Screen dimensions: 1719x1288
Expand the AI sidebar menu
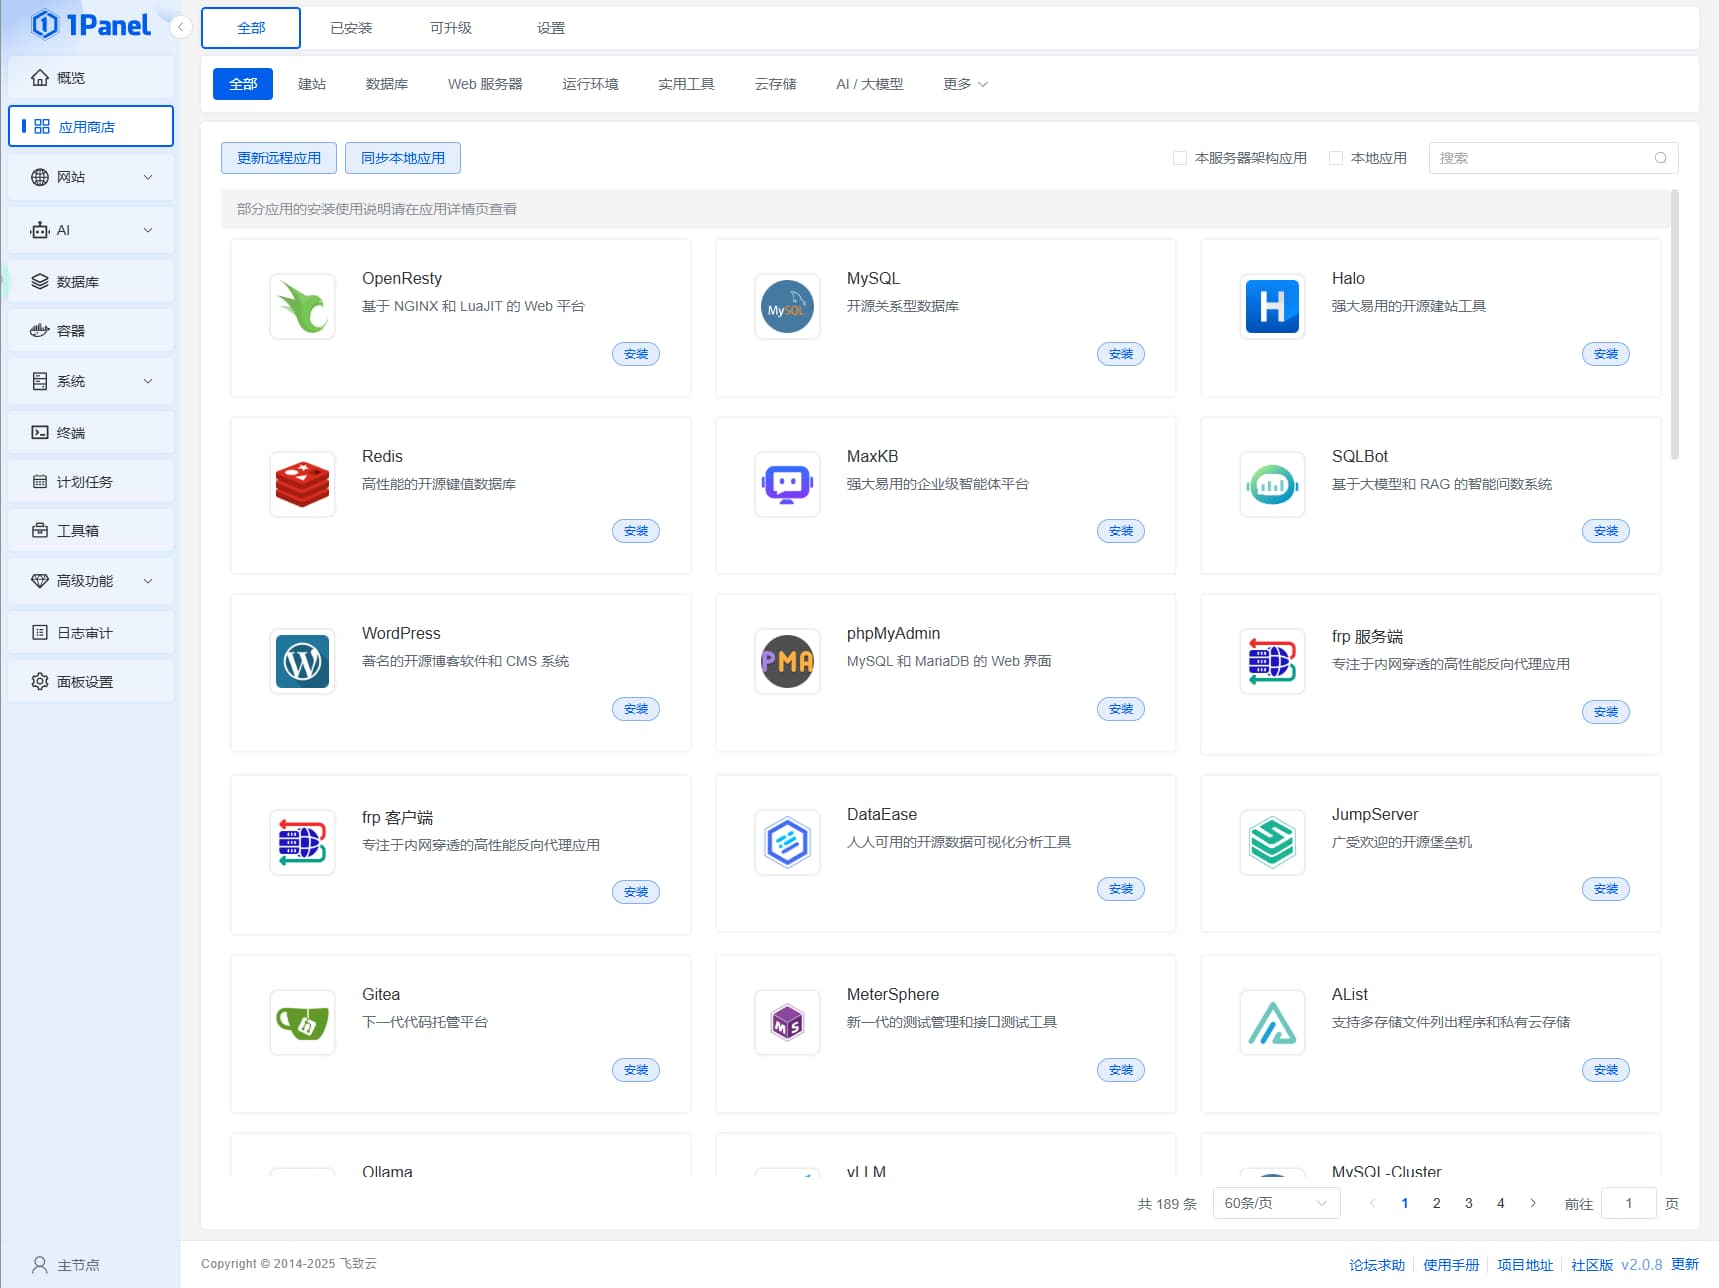91,230
